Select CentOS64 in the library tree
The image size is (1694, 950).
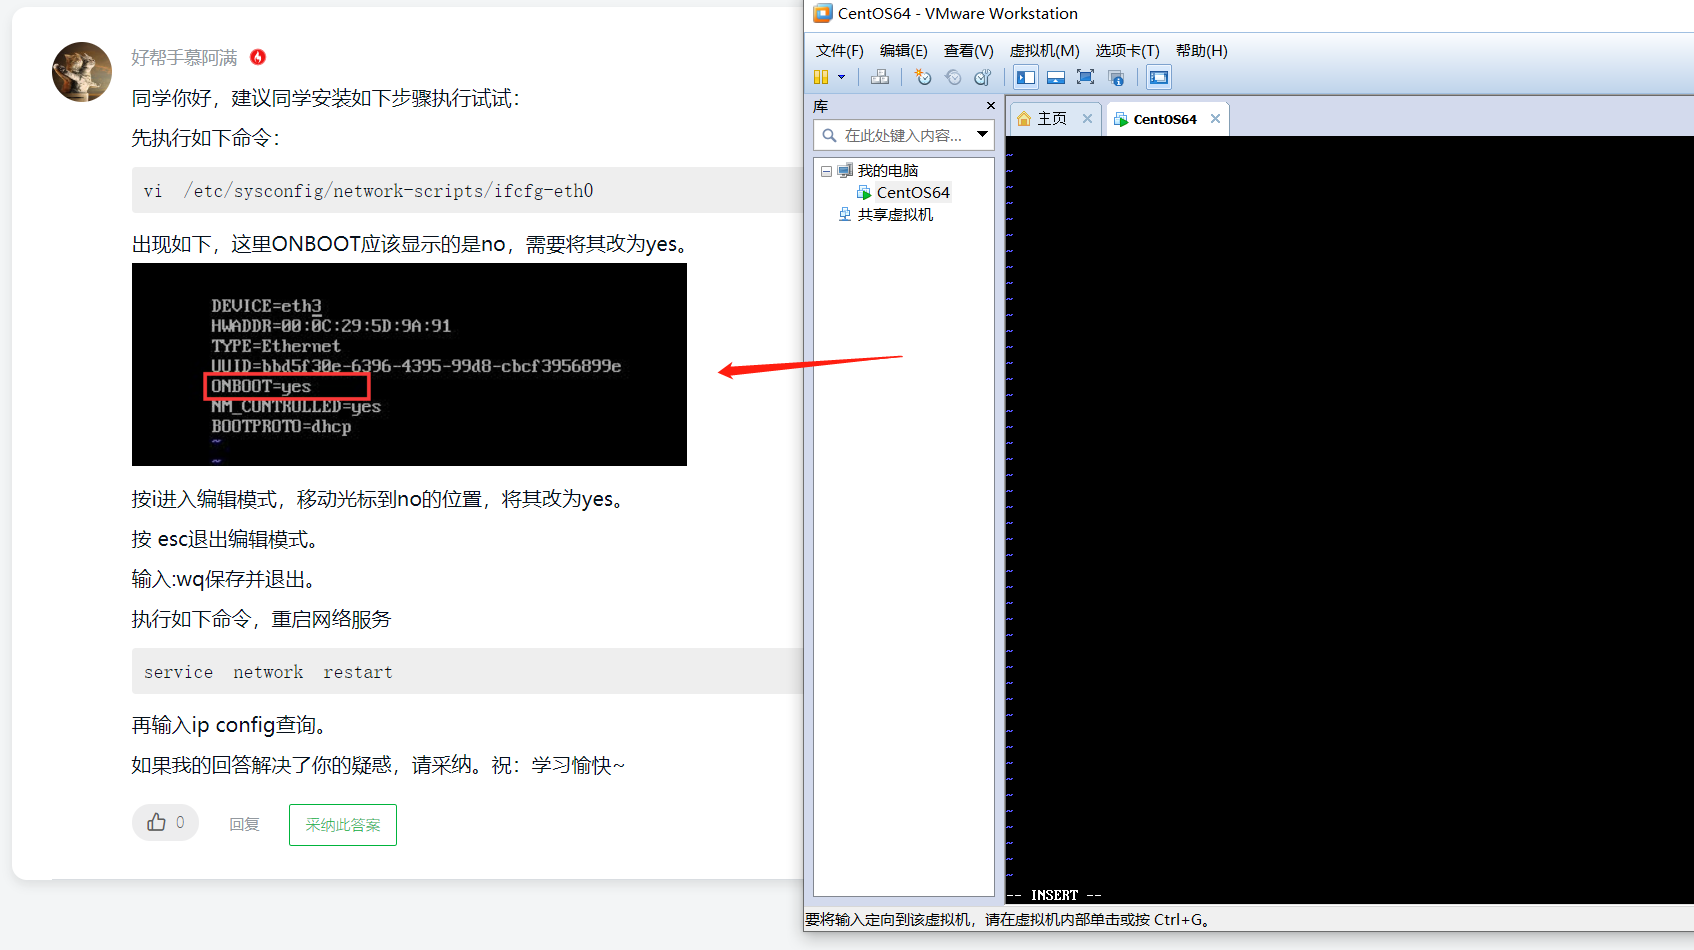tap(913, 193)
